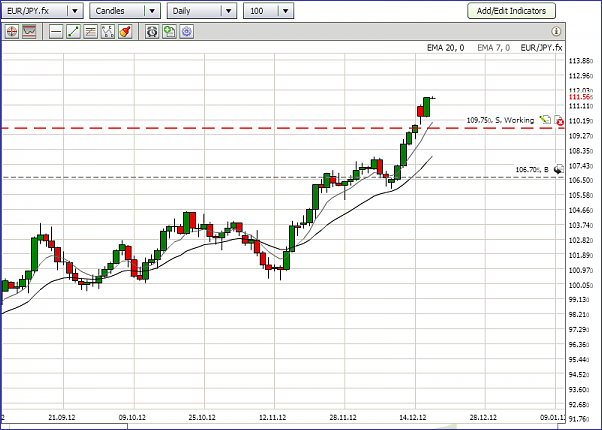602x430 pixels.
Task: Click the '109.75, S, Working' order label
Action: point(500,120)
